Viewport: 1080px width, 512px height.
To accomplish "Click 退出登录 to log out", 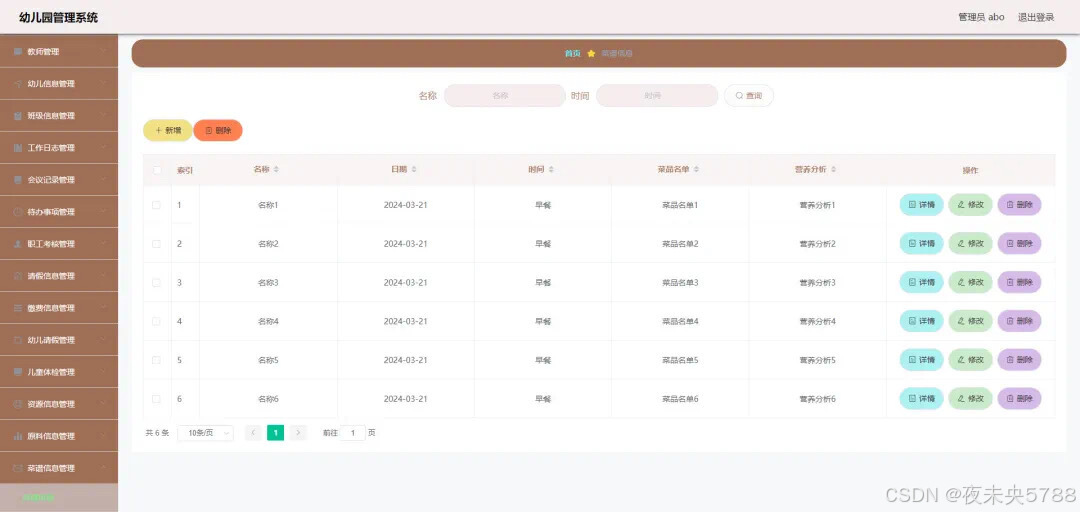I will tap(1036, 17).
